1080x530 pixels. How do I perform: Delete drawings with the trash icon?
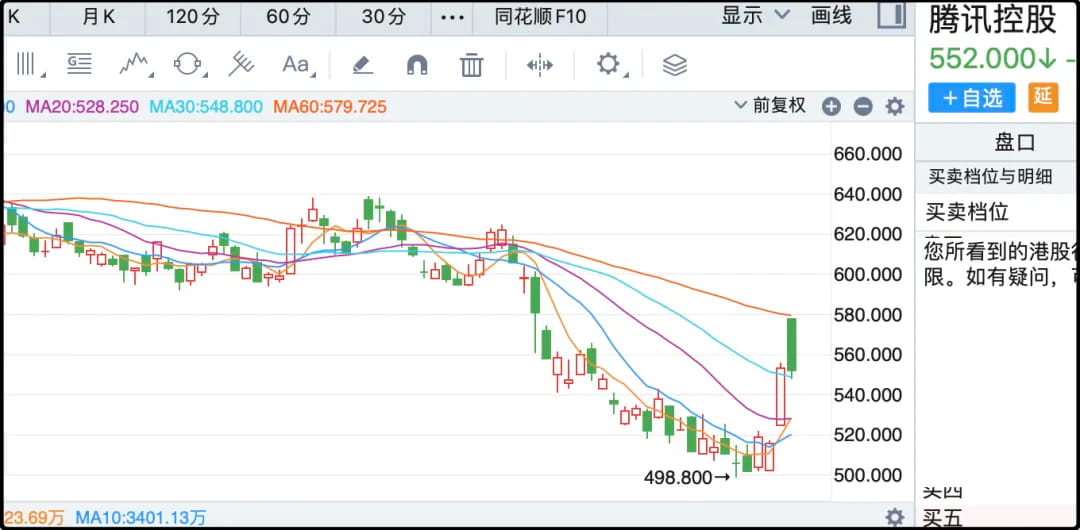[x=471, y=65]
